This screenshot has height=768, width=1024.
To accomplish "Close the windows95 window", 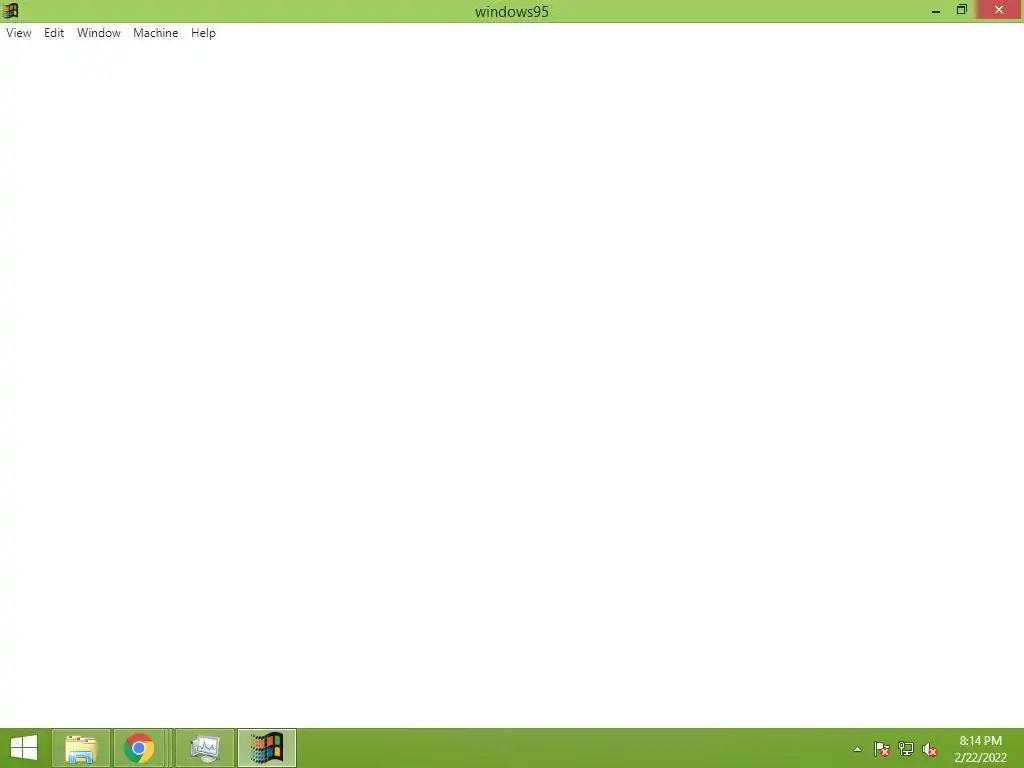I will pyautogui.click(x=999, y=9).
